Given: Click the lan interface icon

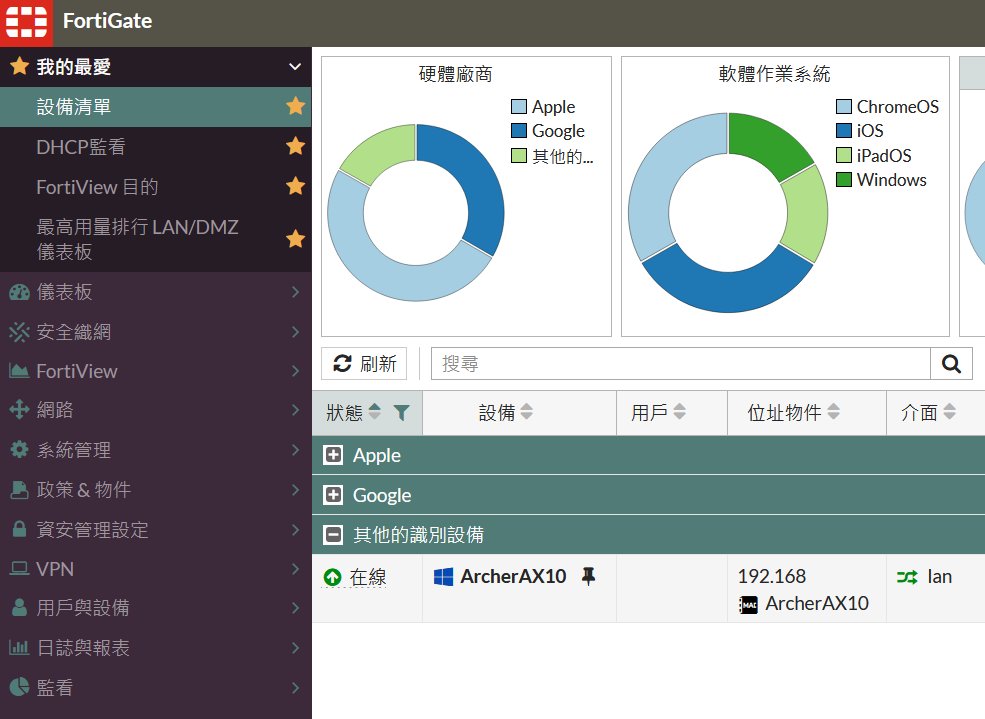Looking at the screenshot, I should click(x=907, y=576).
